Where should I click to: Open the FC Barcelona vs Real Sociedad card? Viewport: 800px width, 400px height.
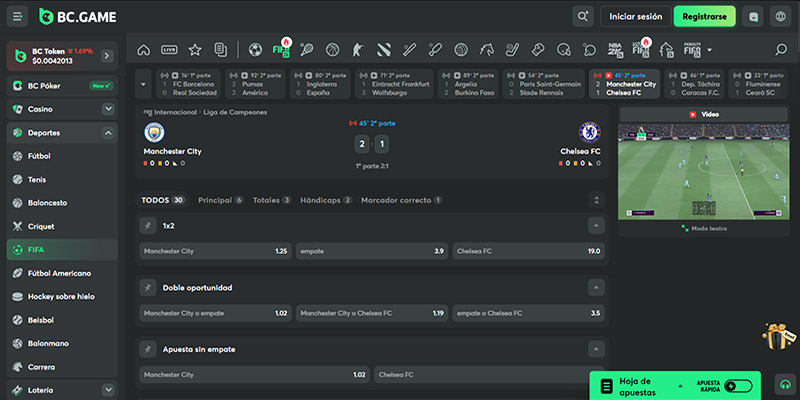(188, 84)
